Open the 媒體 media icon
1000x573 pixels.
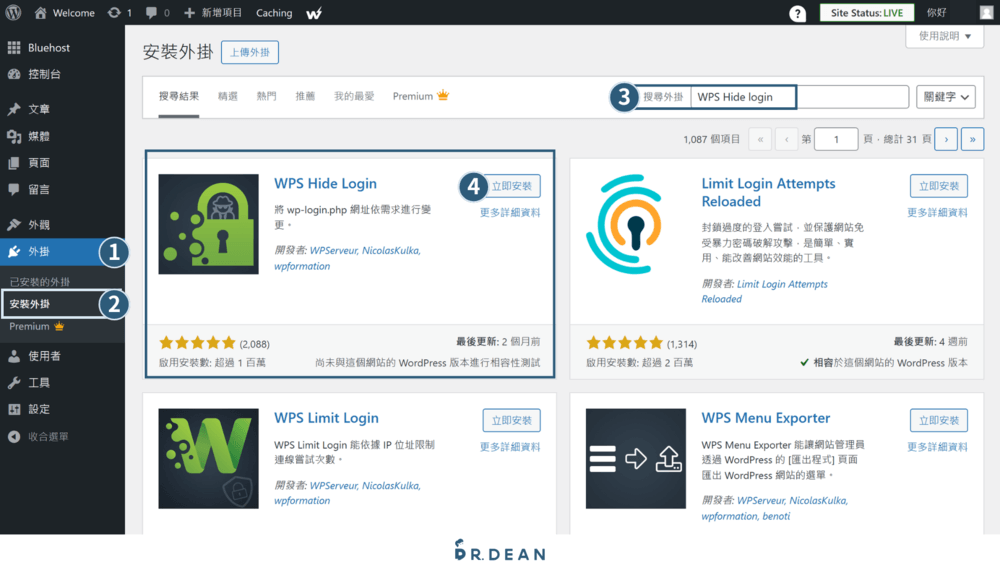tap(13, 136)
